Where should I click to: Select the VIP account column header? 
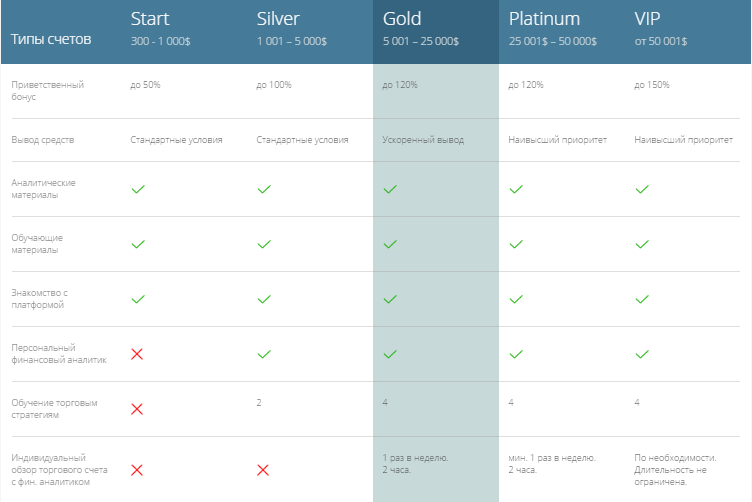pyautogui.click(x=660, y=28)
